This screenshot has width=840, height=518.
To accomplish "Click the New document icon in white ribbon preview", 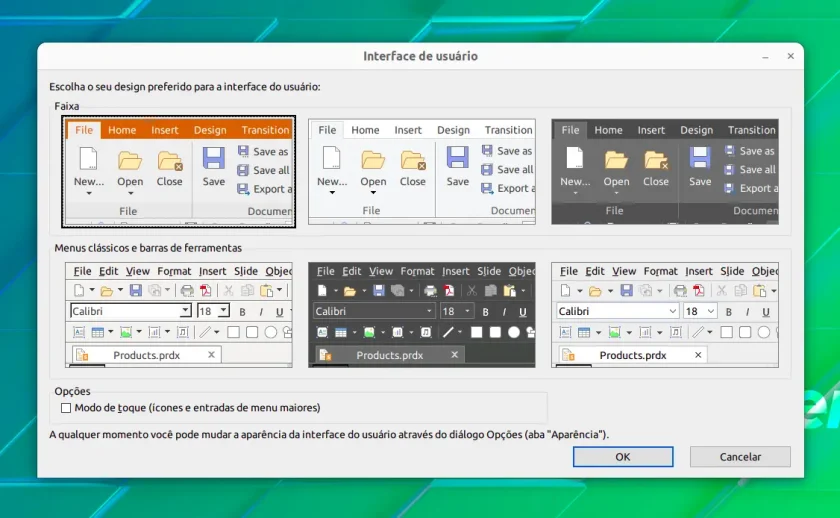I will click(332, 159).
